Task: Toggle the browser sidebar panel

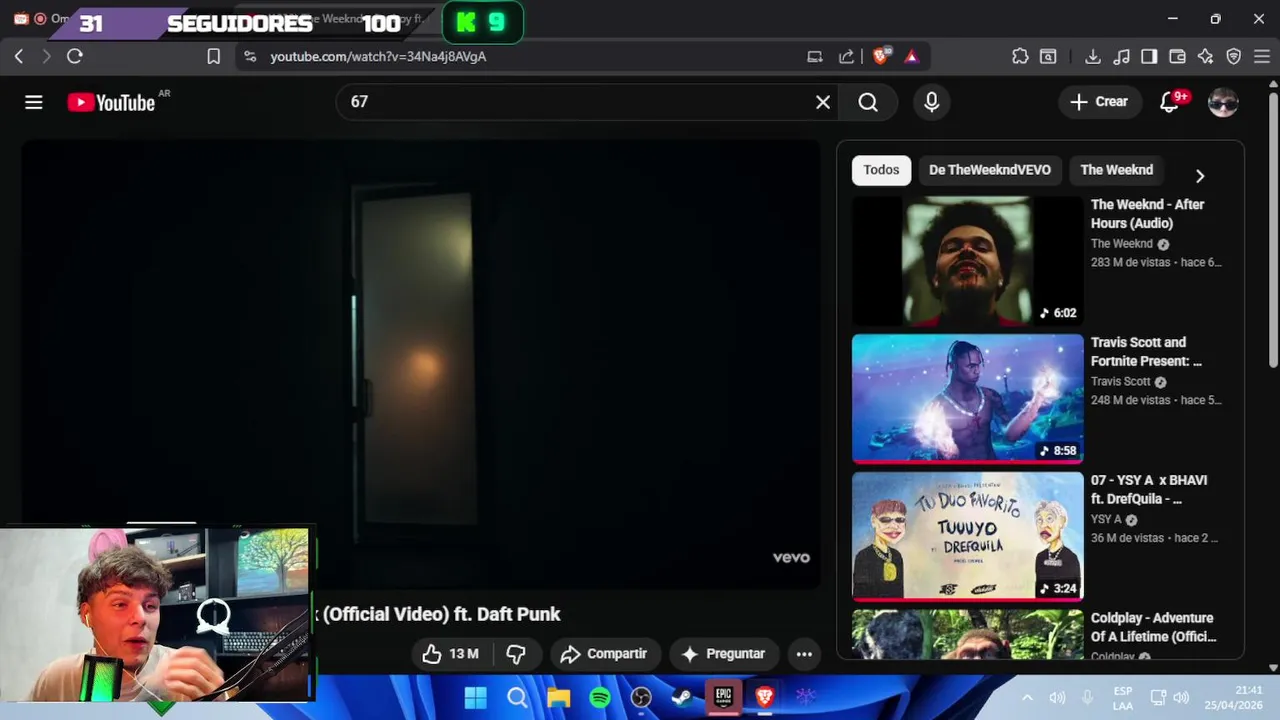Action: point(1149,57)
